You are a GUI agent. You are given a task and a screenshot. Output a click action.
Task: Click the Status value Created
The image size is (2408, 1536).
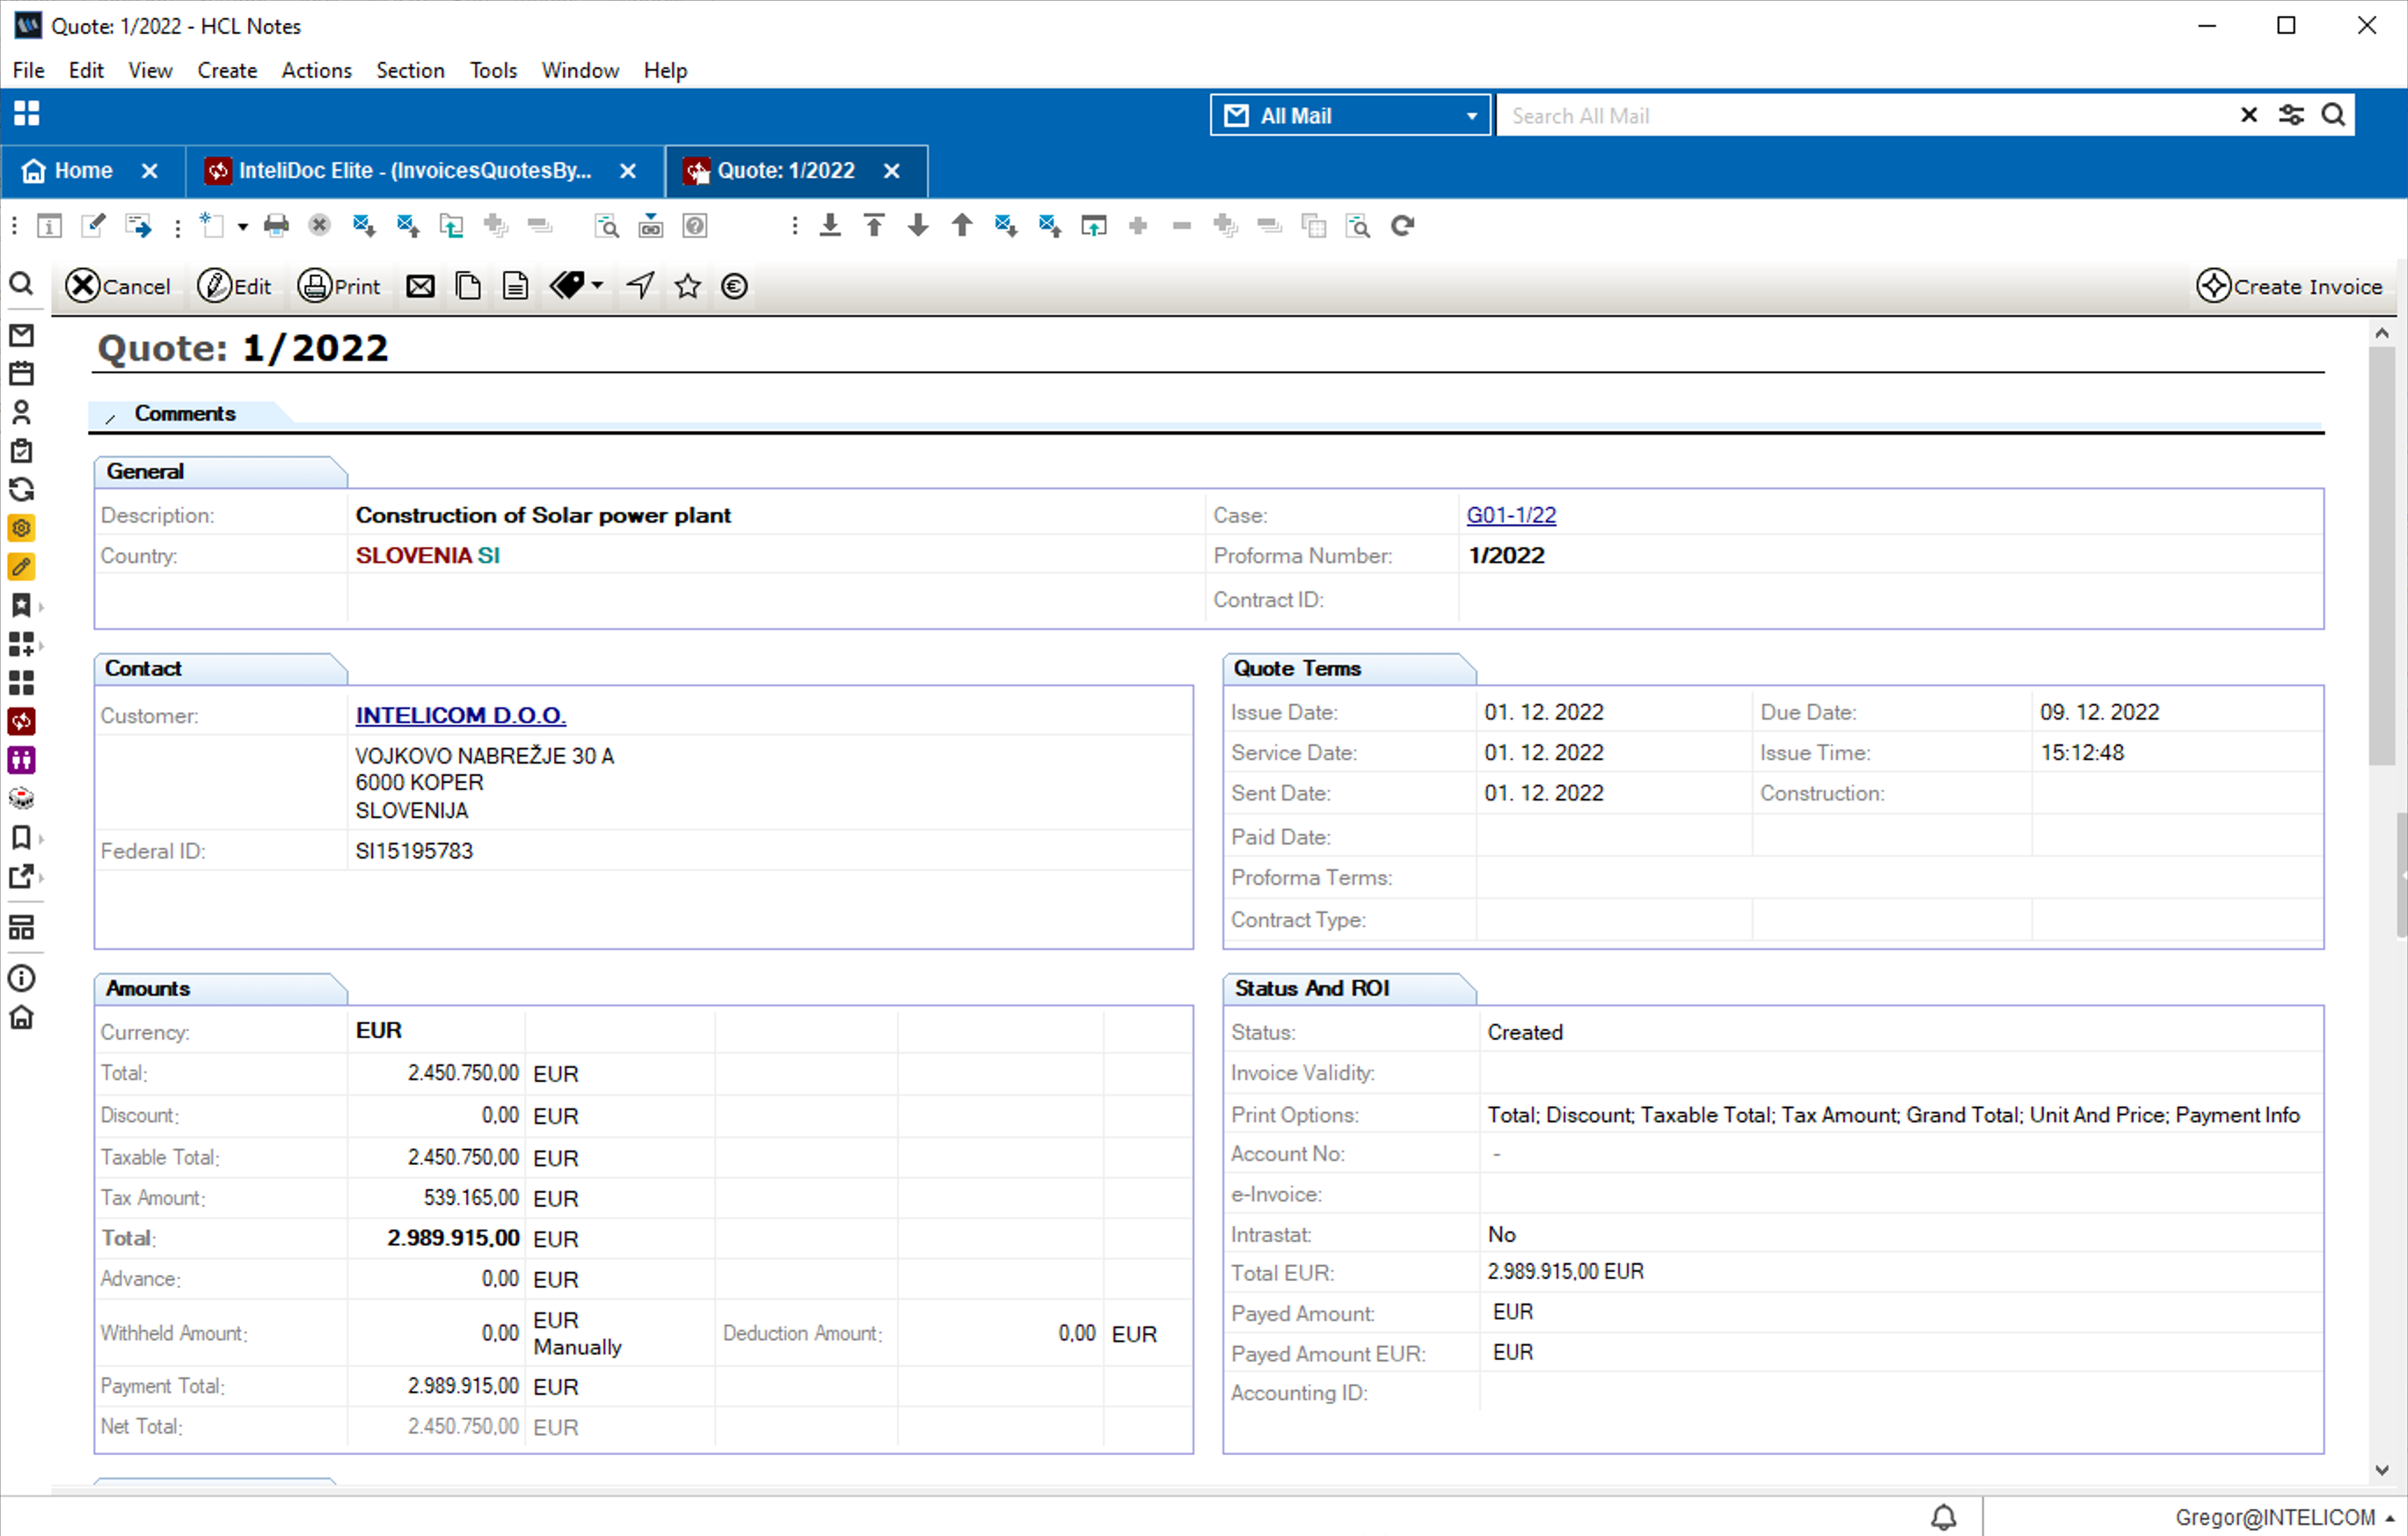pos(1525,1033)
